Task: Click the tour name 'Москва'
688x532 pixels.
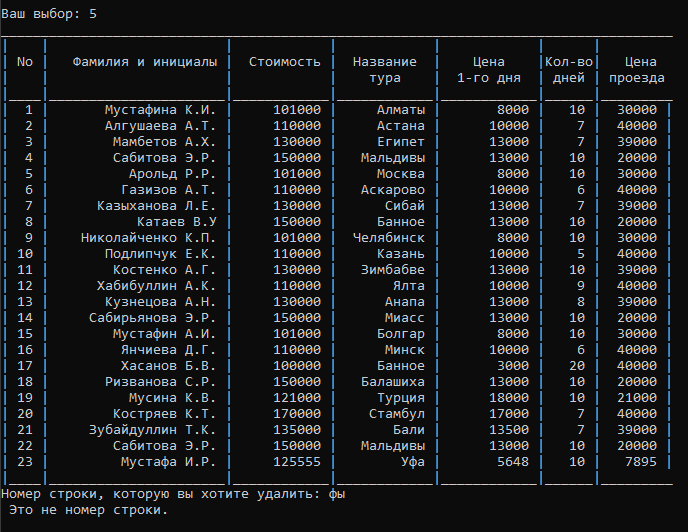Action: 401,174
